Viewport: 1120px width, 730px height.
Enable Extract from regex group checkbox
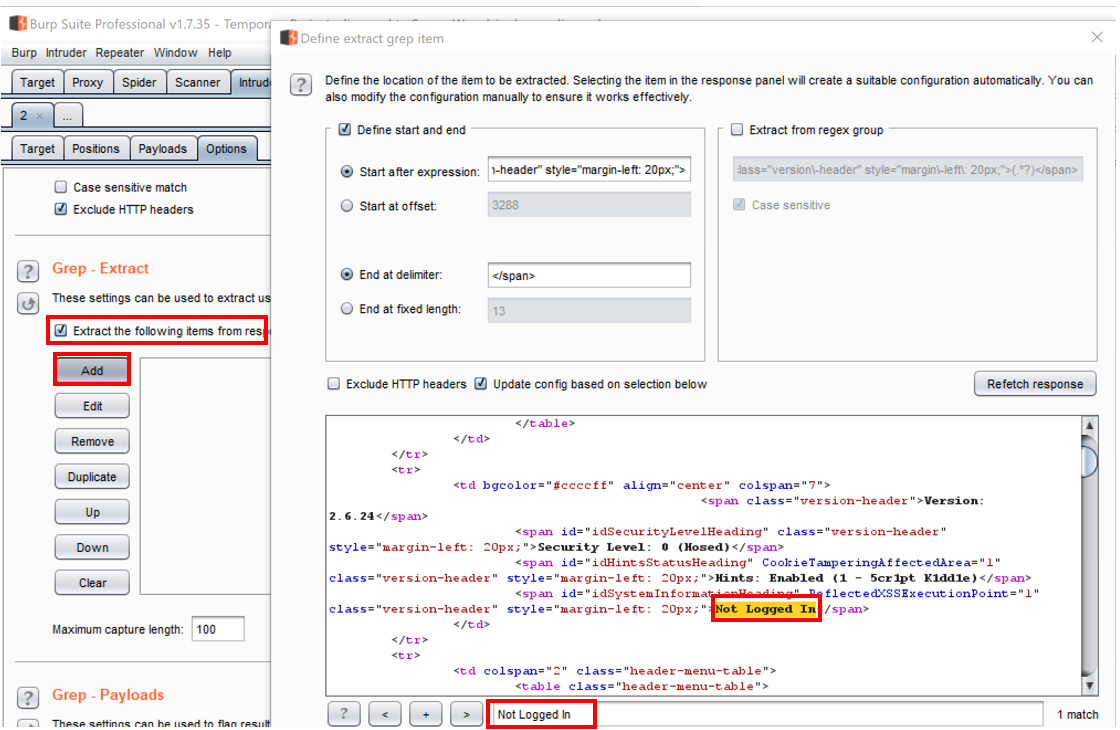(x=737, y=130)
